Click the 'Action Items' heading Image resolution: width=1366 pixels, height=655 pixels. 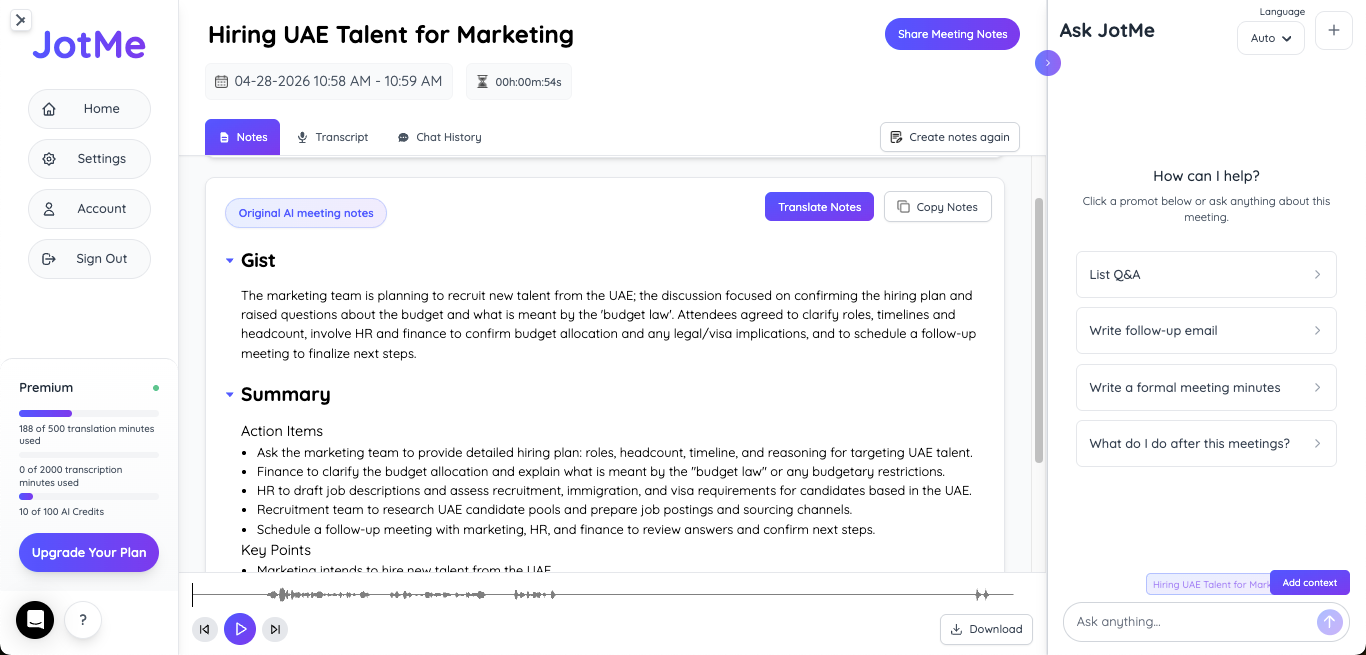(x=282, y=431)
